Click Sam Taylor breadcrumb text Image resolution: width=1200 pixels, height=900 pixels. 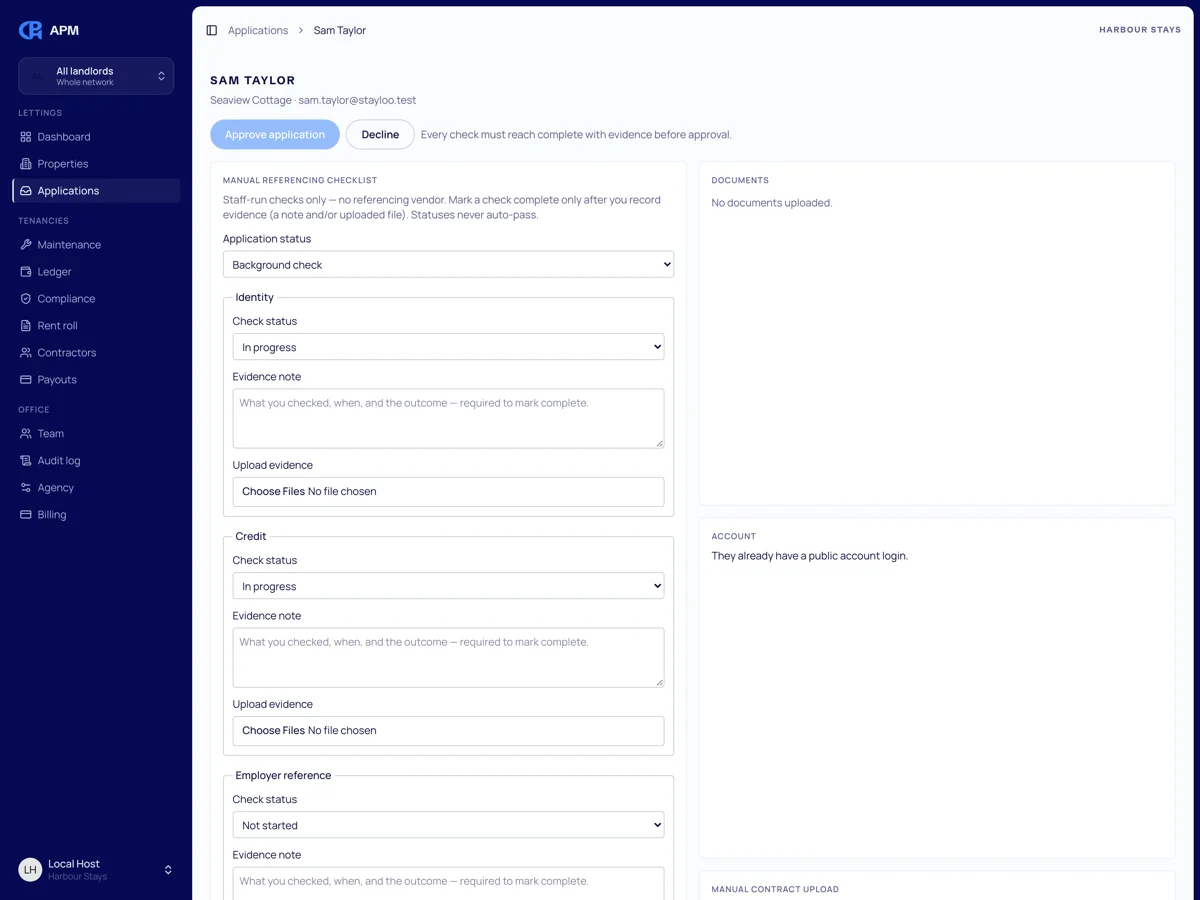(x=340, y=31)
